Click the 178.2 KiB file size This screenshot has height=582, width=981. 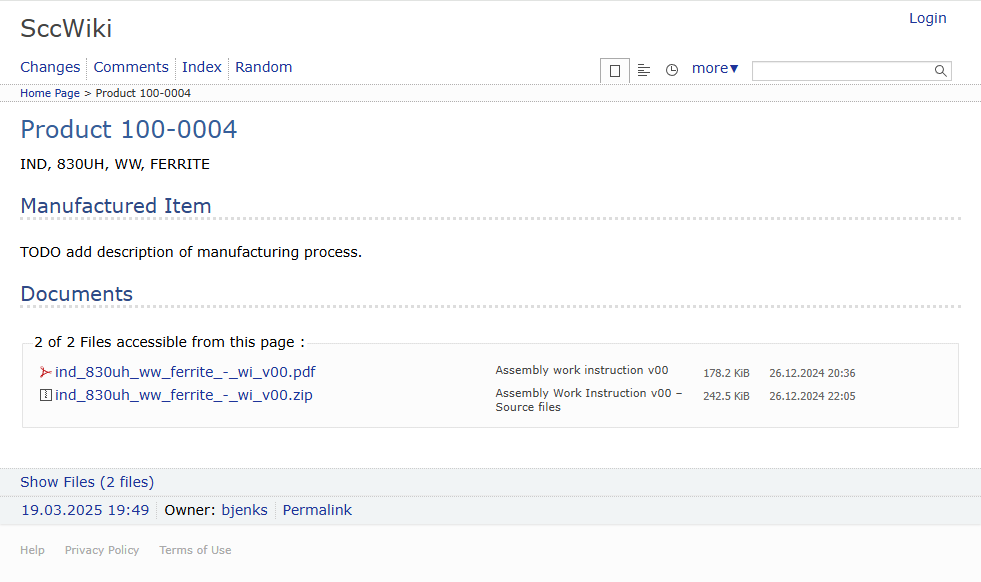(x=726, y=373)
